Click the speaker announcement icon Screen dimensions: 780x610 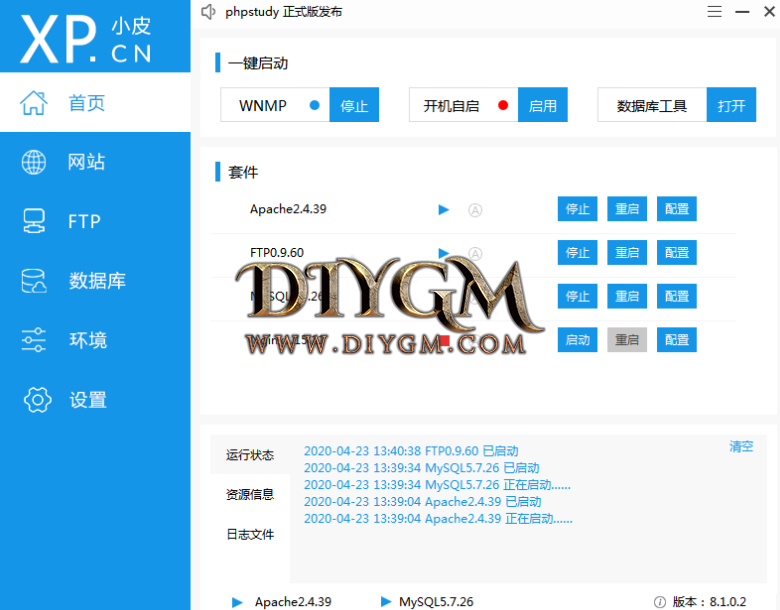(208, 12)
